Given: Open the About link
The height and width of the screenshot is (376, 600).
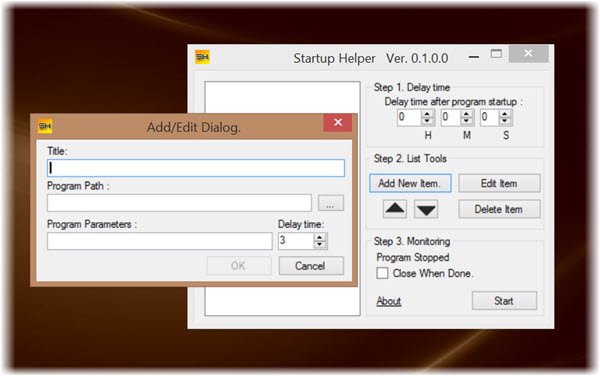Looking at the screenshot, I should (389, 301).
